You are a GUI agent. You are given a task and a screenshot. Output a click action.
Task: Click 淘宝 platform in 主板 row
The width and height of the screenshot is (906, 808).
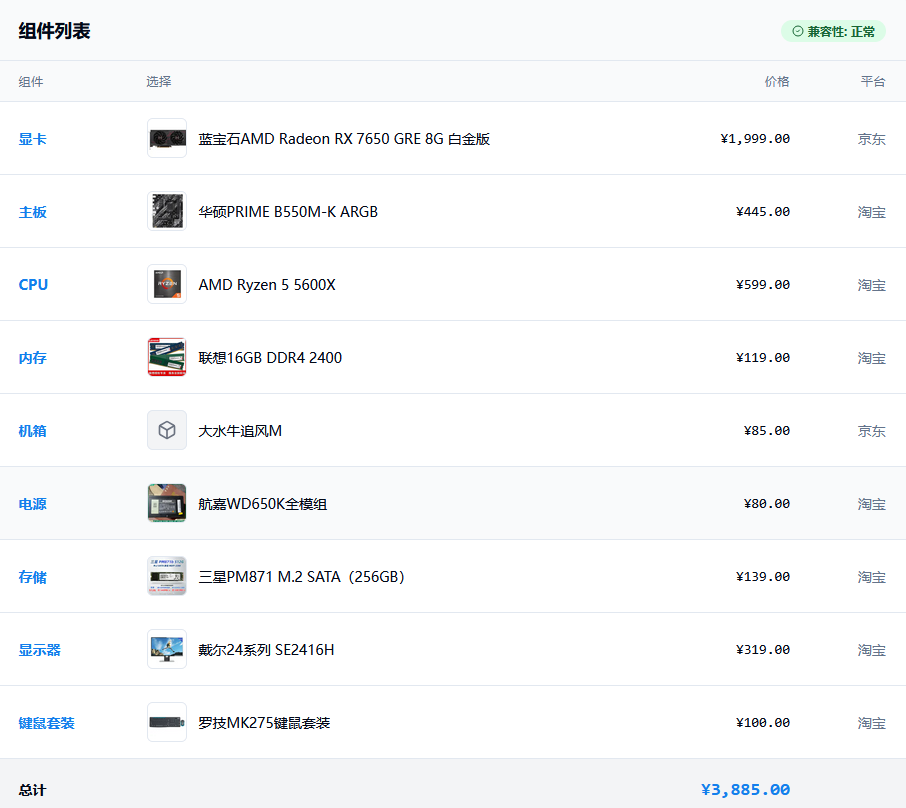[871, 212]
